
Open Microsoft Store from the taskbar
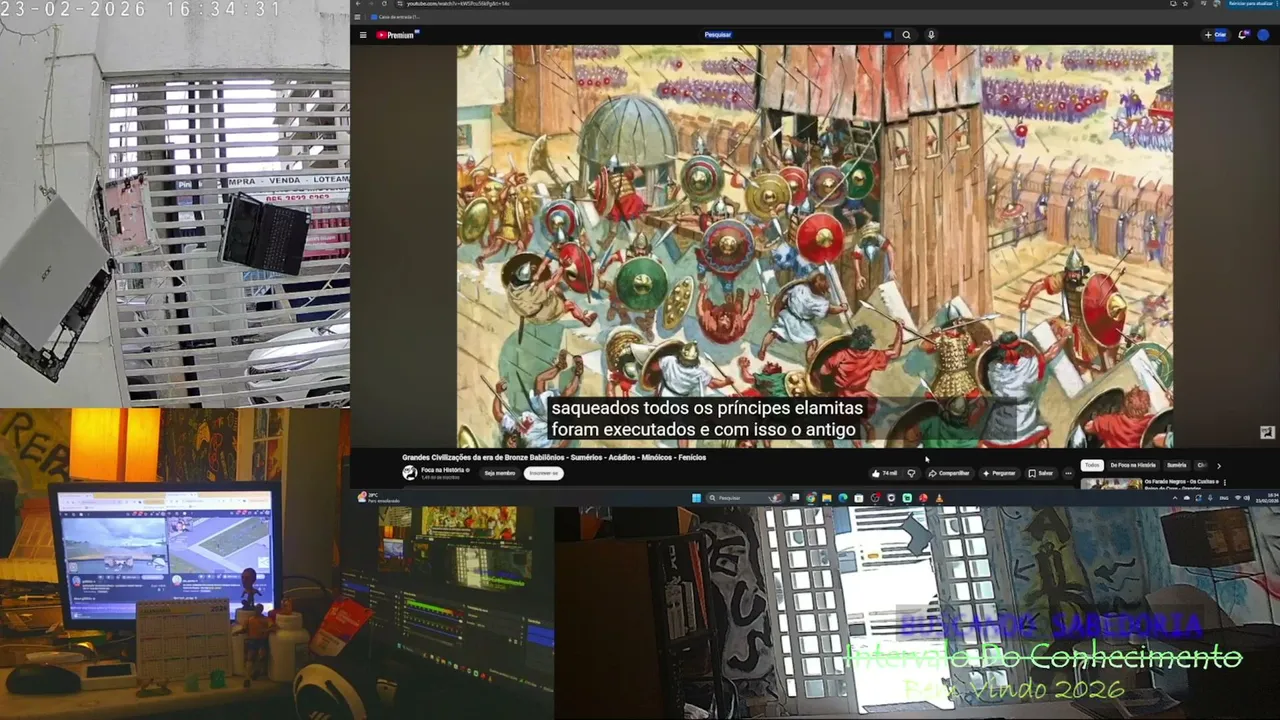click(x=859, y=498)
